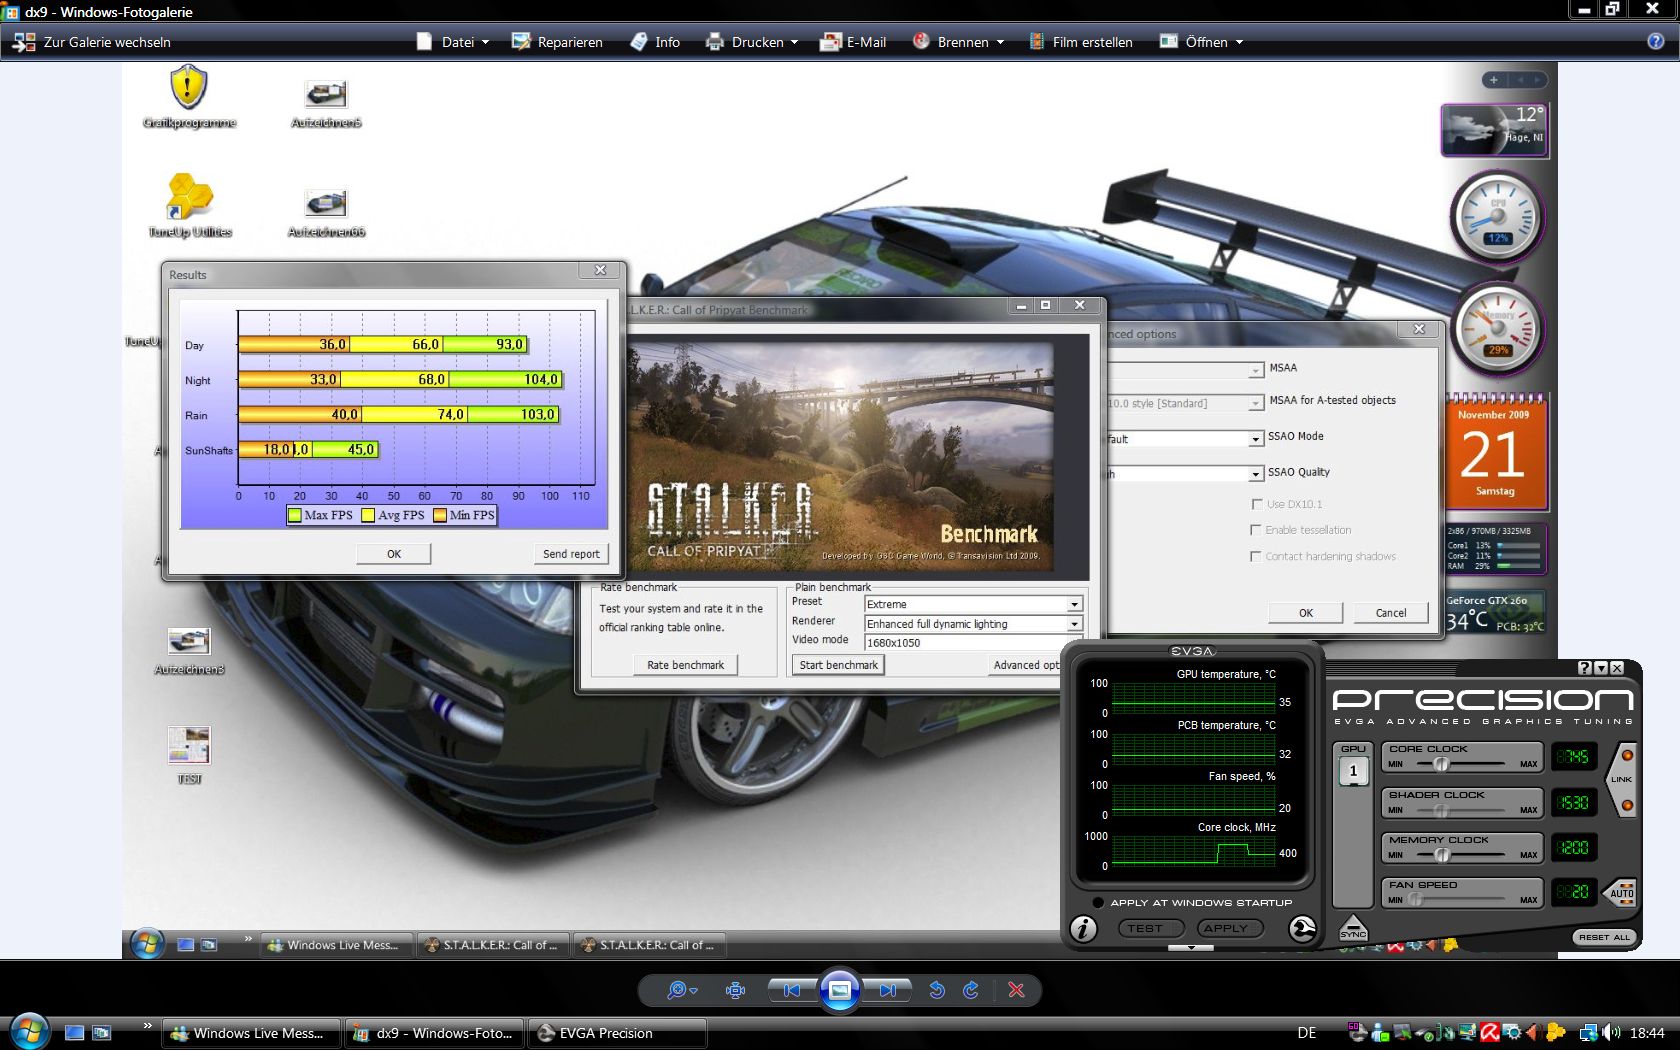Click the zoom magnifier control
The image size is (1680, 1050).
click(681, 990)
